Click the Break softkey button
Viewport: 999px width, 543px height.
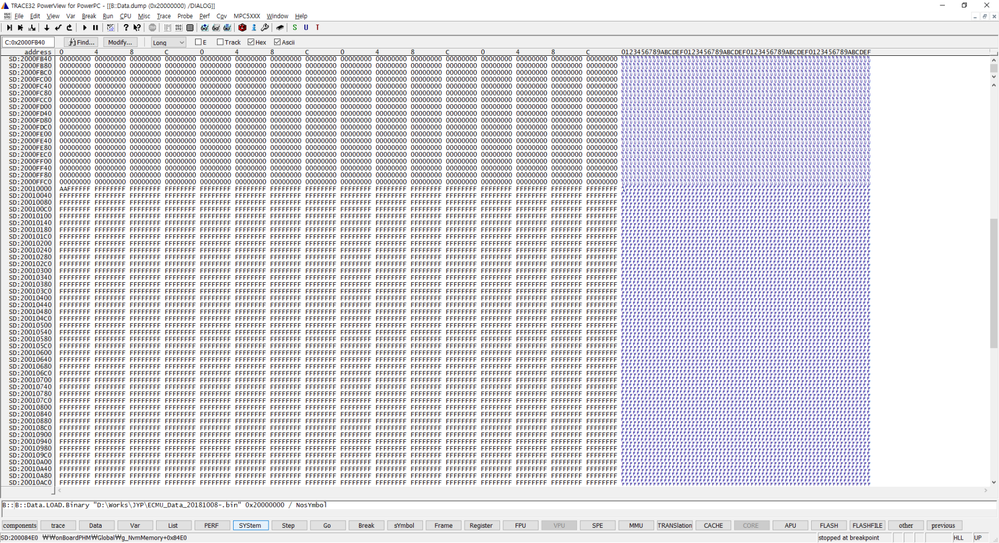point(366,526)
